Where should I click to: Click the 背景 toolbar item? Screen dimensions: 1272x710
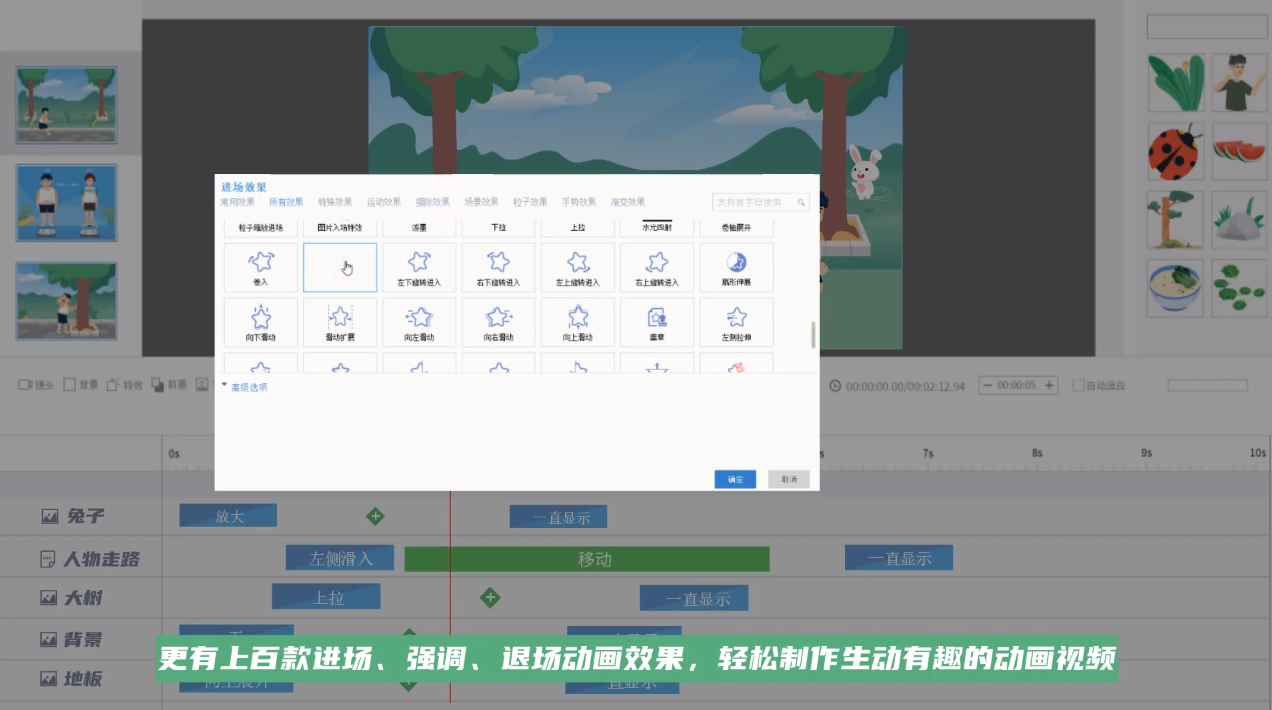(x=81, y=385)
